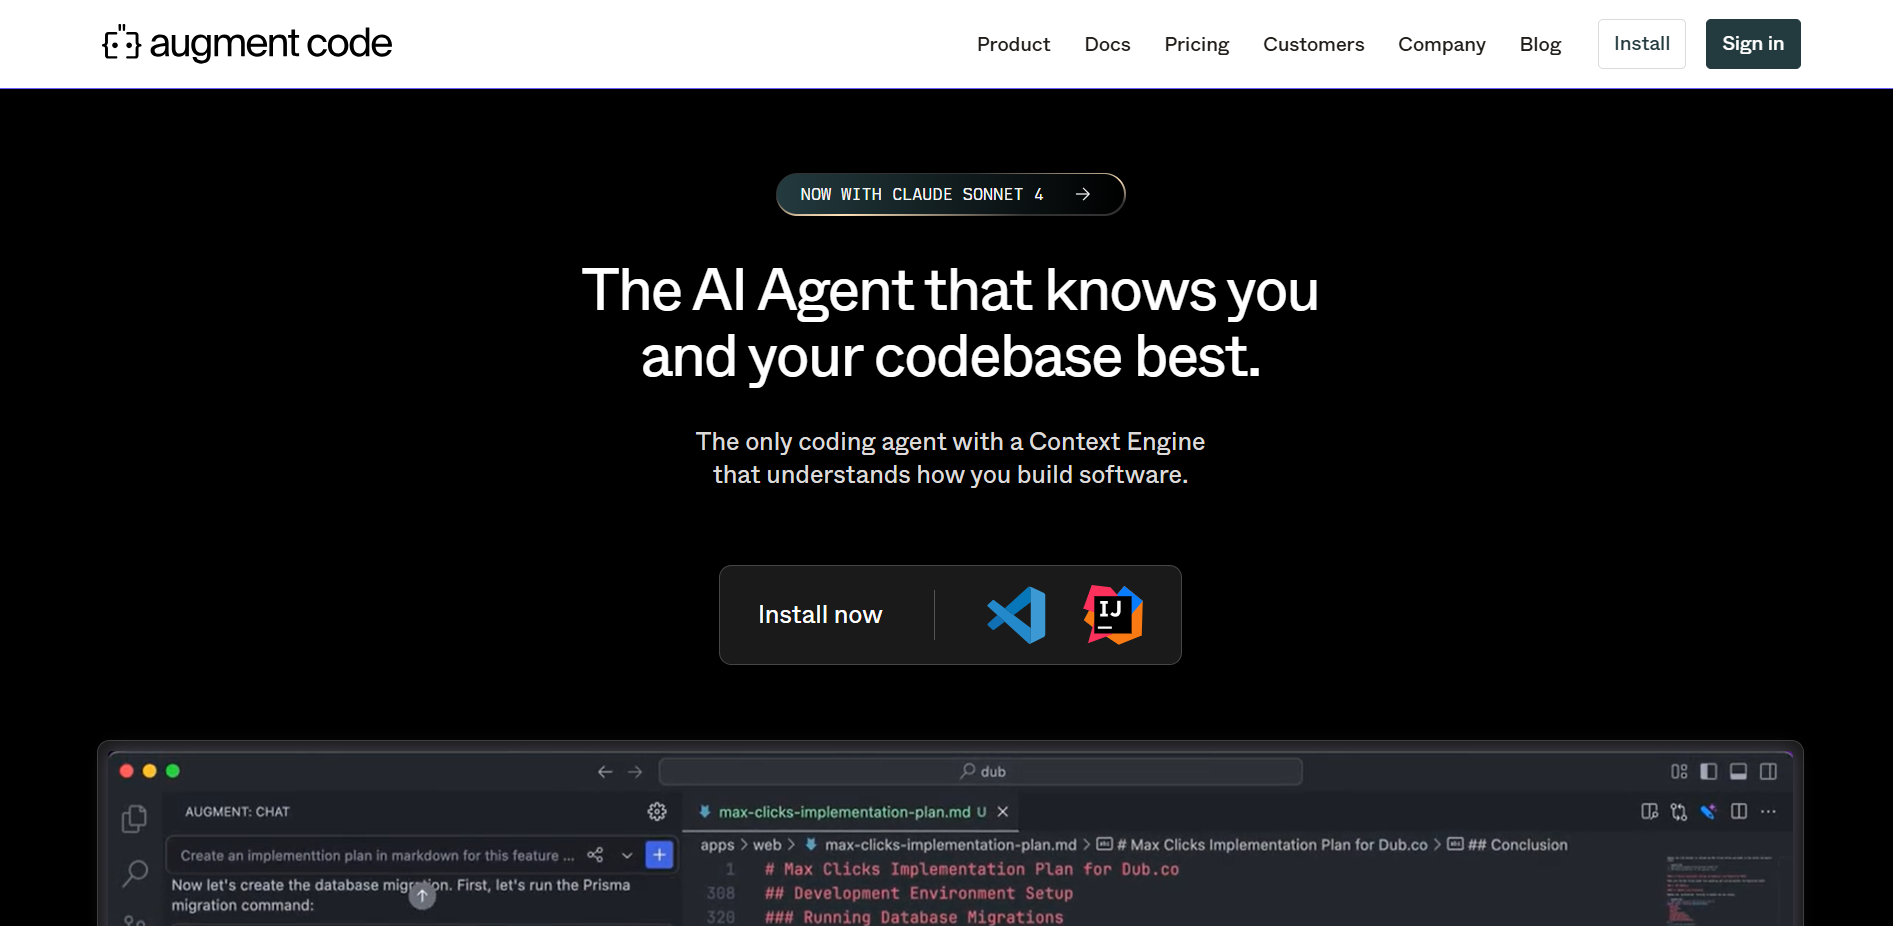Click the 'web' breadcrumb segment
Viewport: 1893px width, 926px height.
click(767, 845)
